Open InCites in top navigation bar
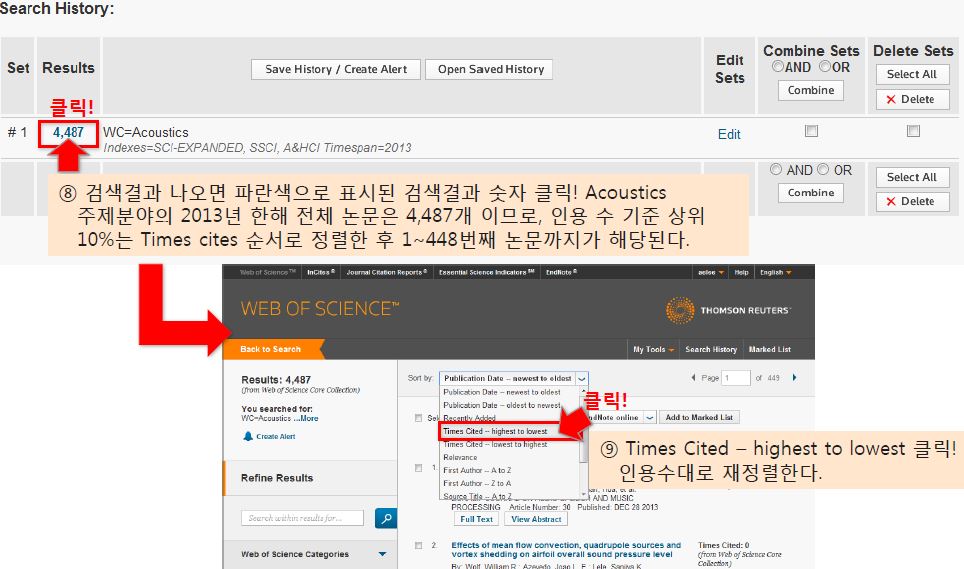 click(x=320, y=272)
